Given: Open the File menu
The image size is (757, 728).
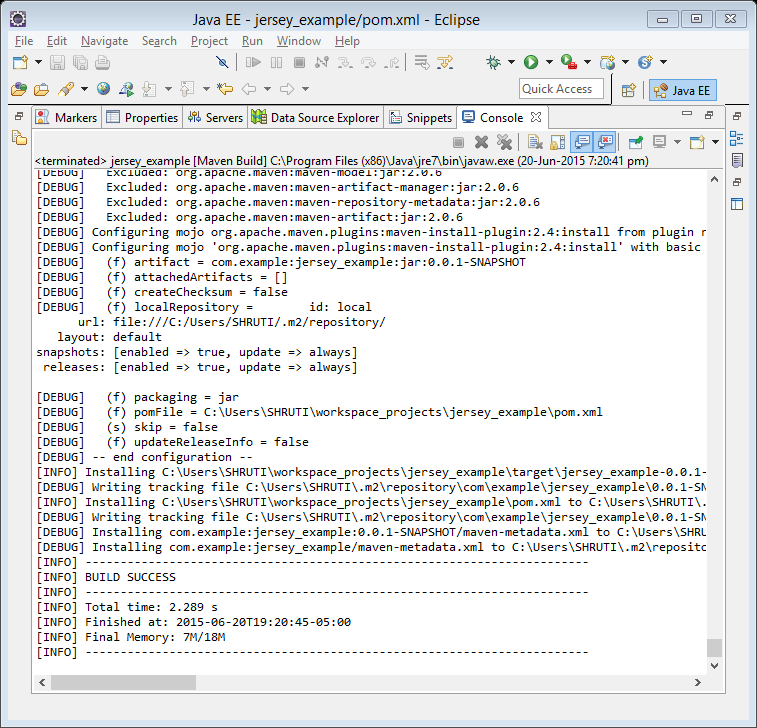Looking at the screenshot, I should pyautogui.click(x=24, y=41).
